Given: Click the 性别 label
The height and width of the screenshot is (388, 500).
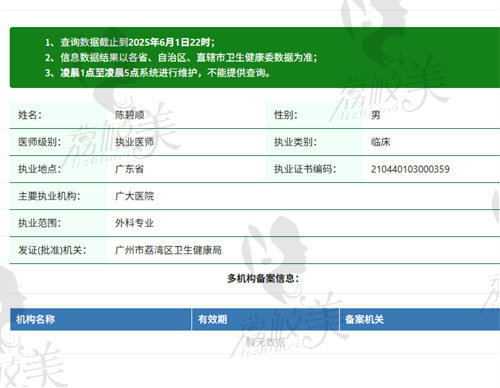Looking at the screenshot, I should pos(286,115).
